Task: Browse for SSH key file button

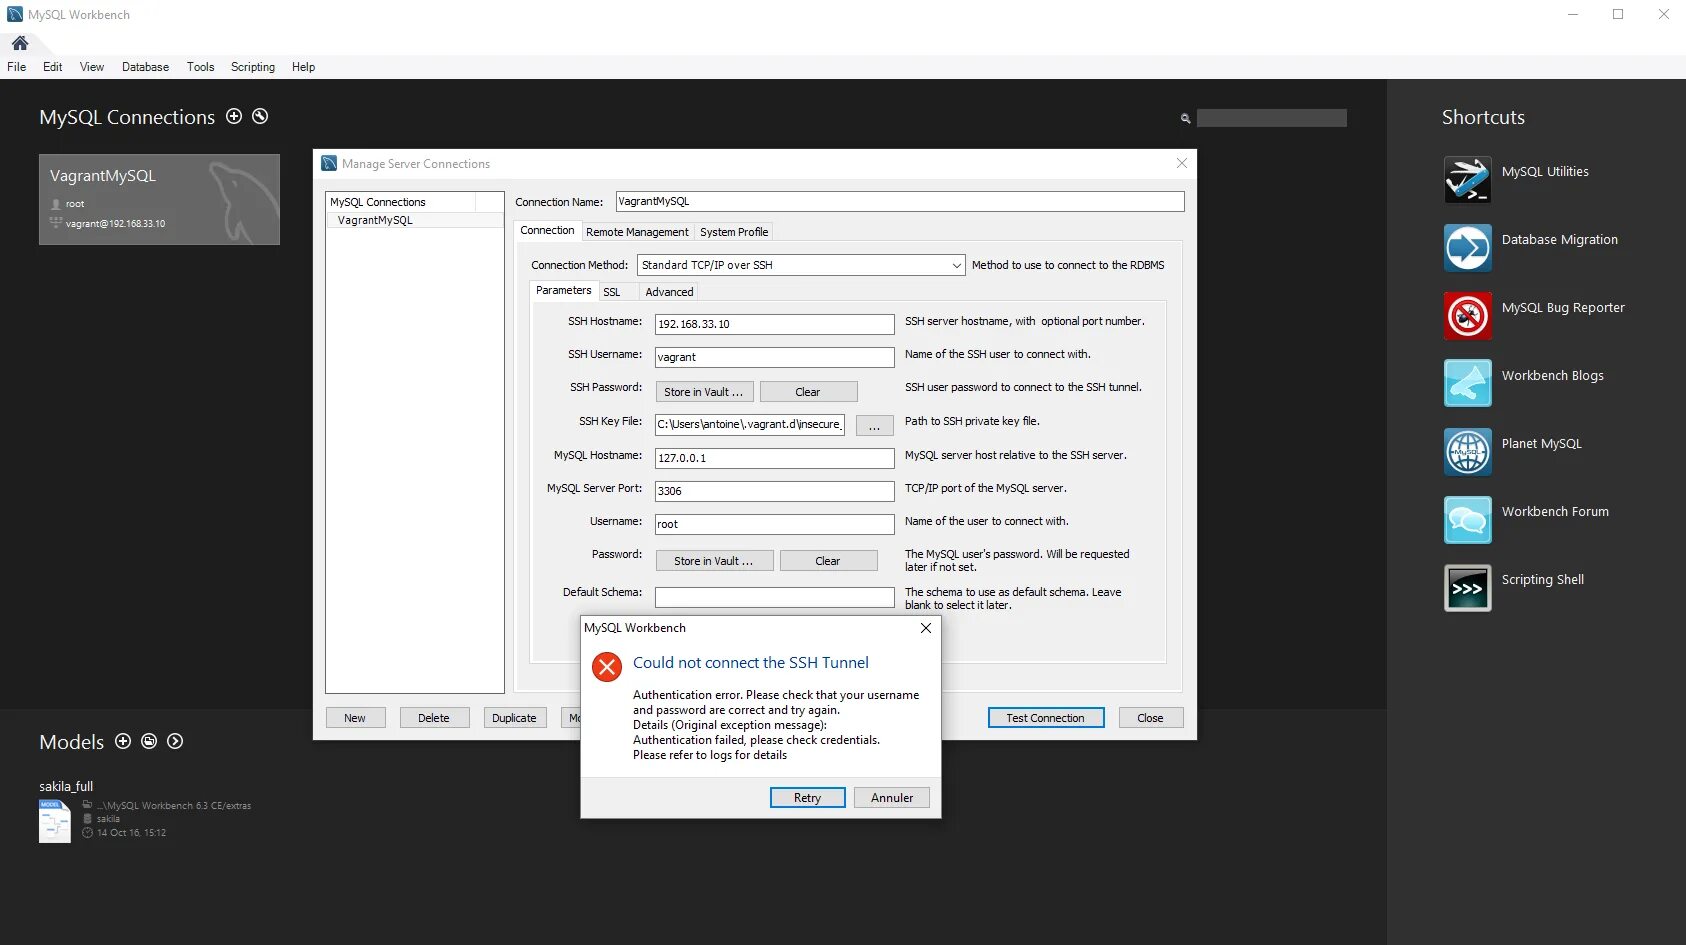Action: pyautogui.click(x=875, y=426)
